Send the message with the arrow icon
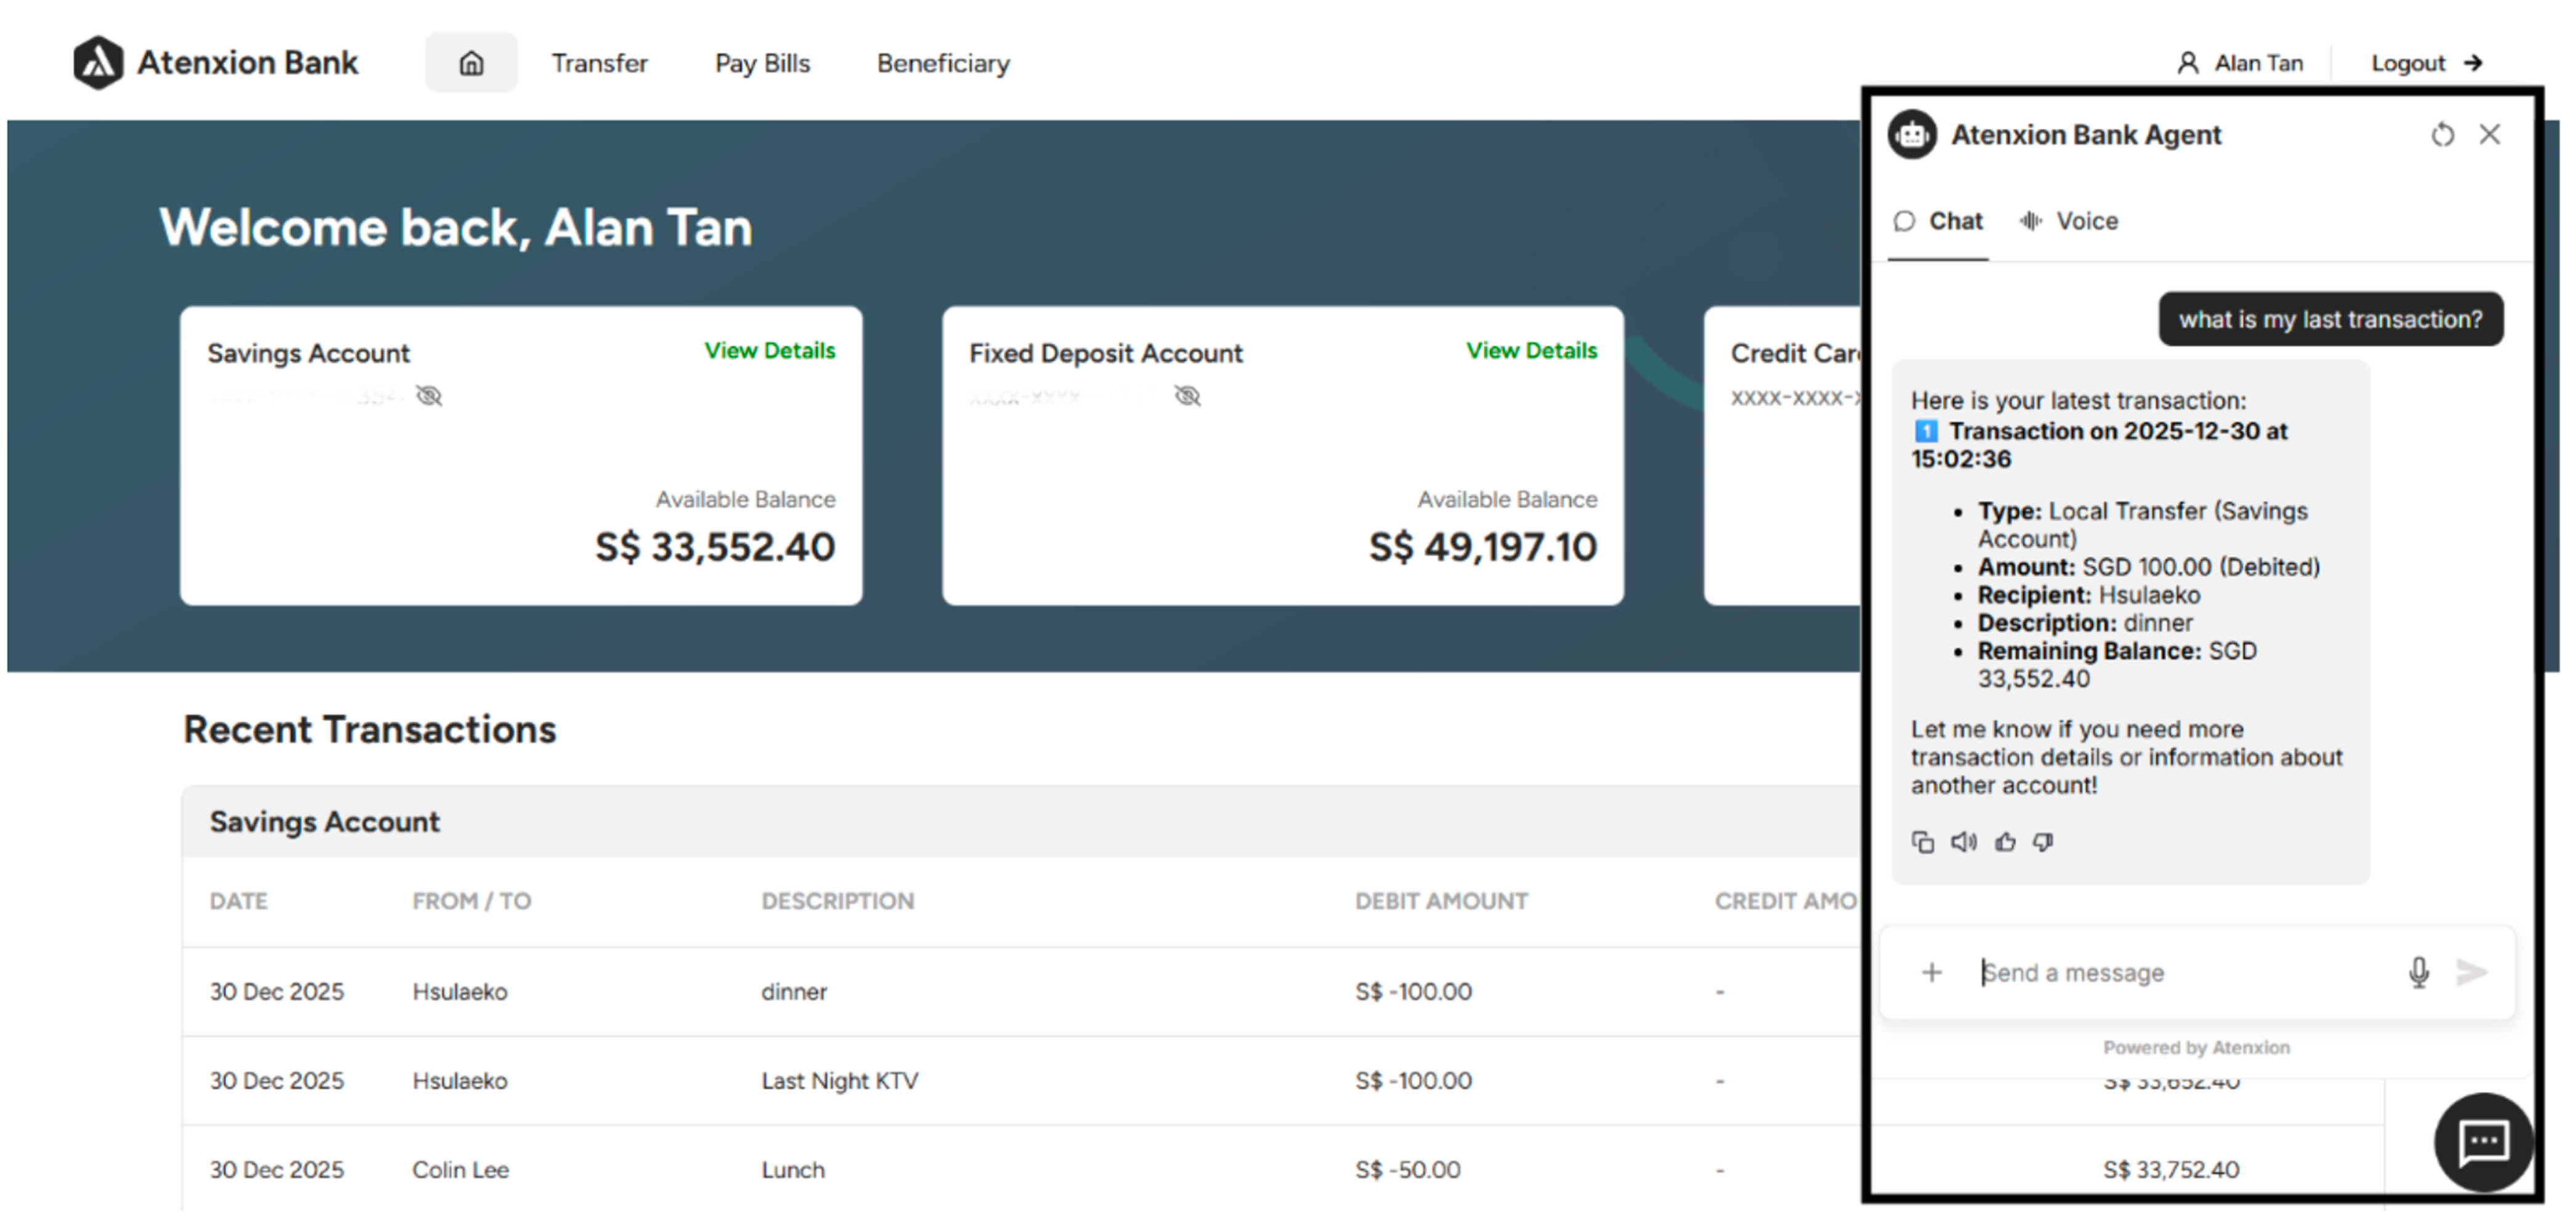Viewport: 2576px width, 1222px height. click(2471, 972)
